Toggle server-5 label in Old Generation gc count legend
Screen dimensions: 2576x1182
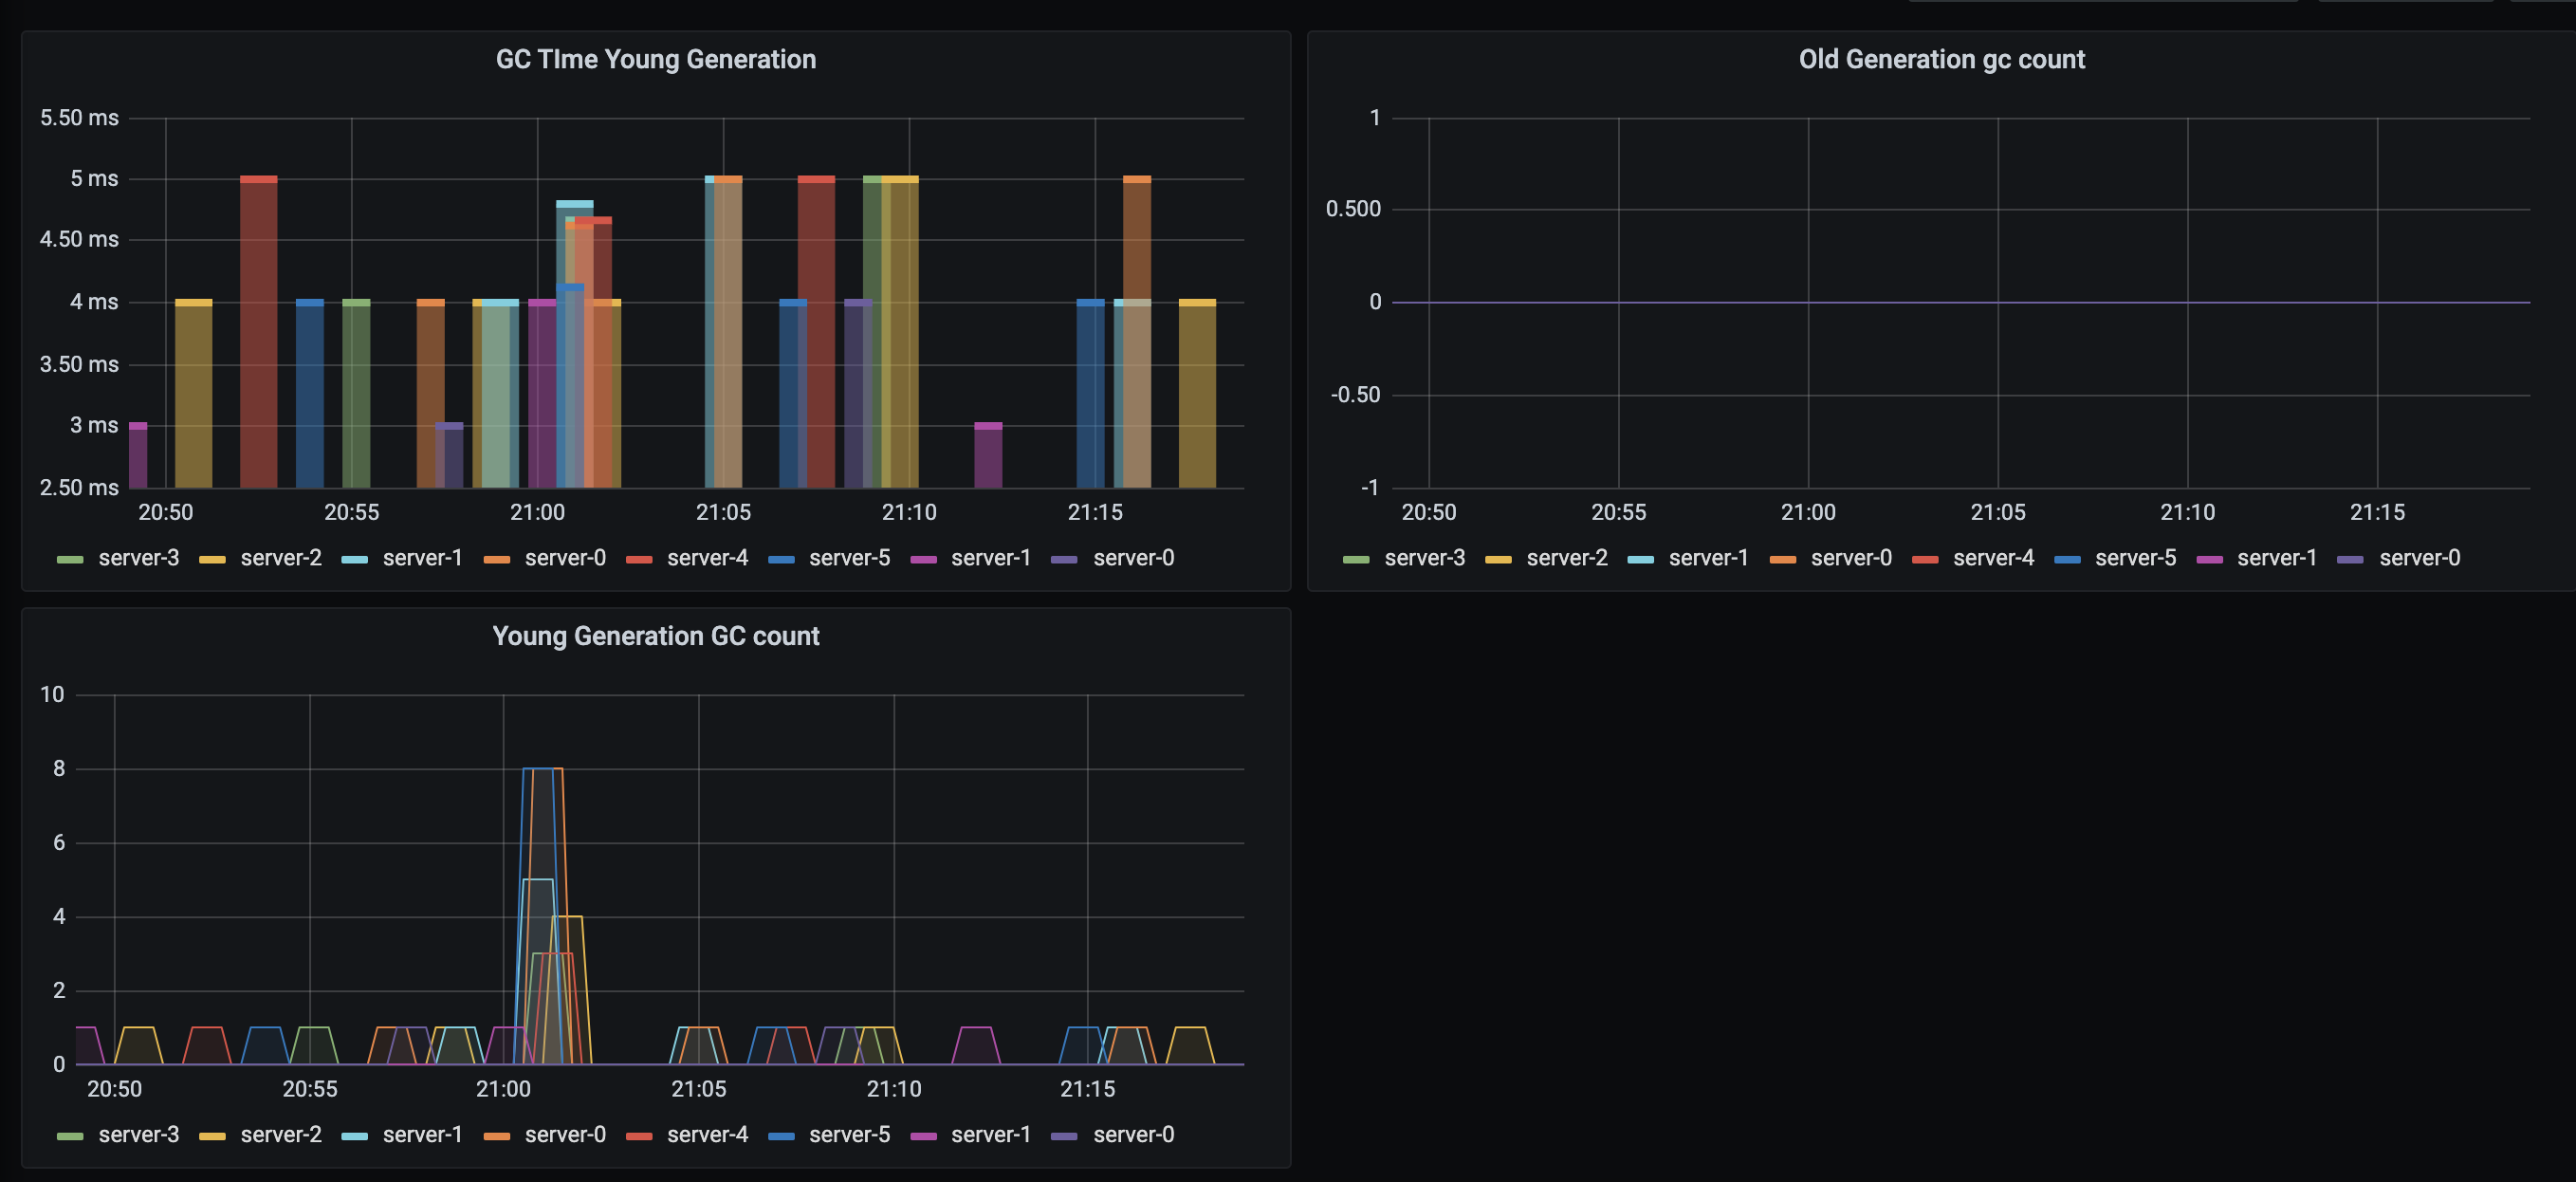(x=2135, y=558)
